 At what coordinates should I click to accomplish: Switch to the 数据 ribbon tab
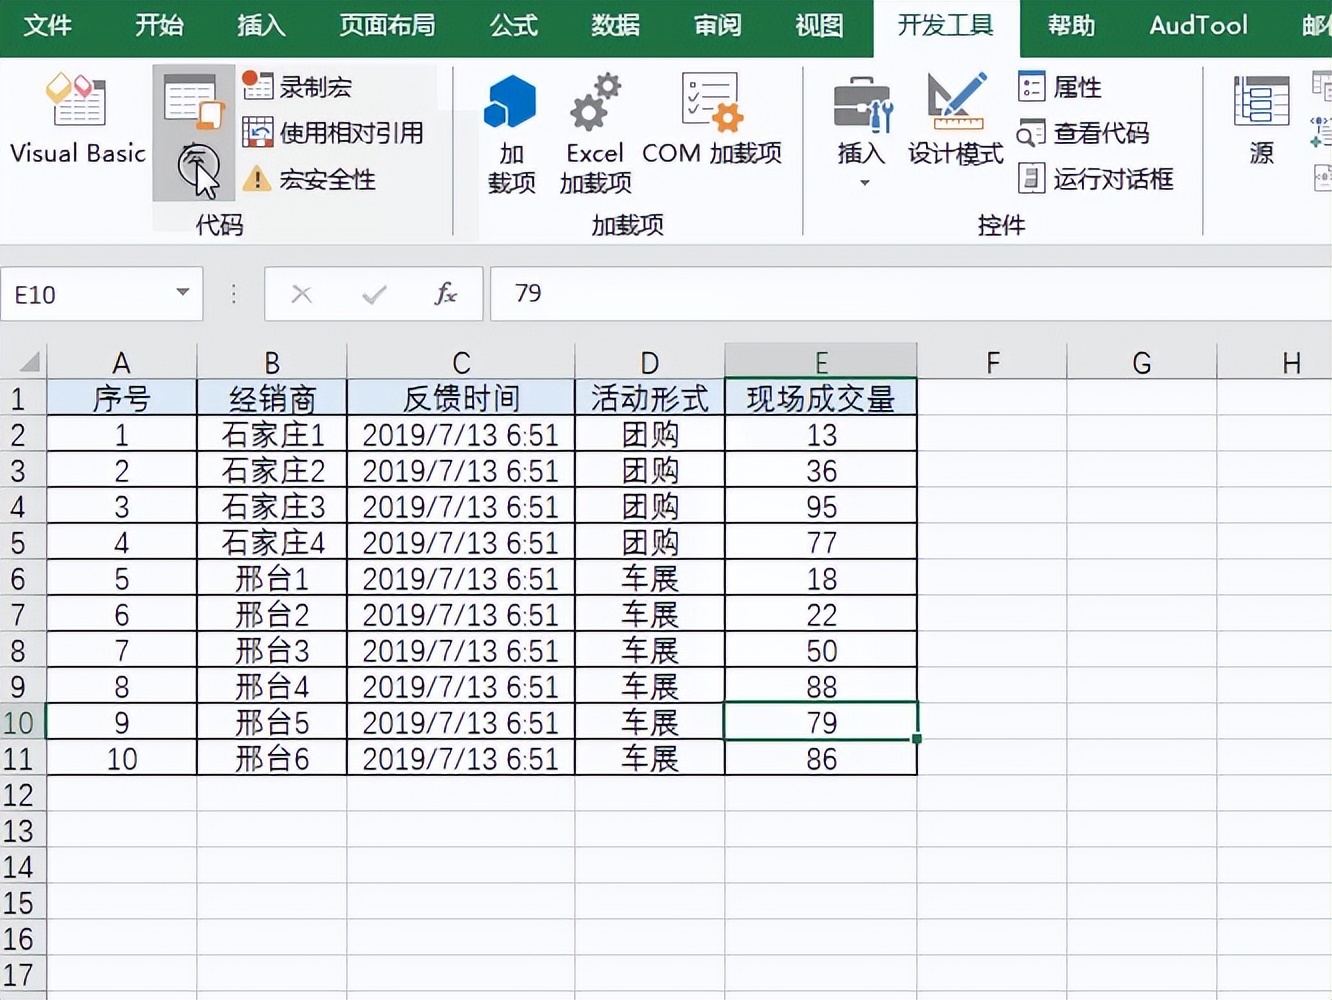tap(615, 26)
